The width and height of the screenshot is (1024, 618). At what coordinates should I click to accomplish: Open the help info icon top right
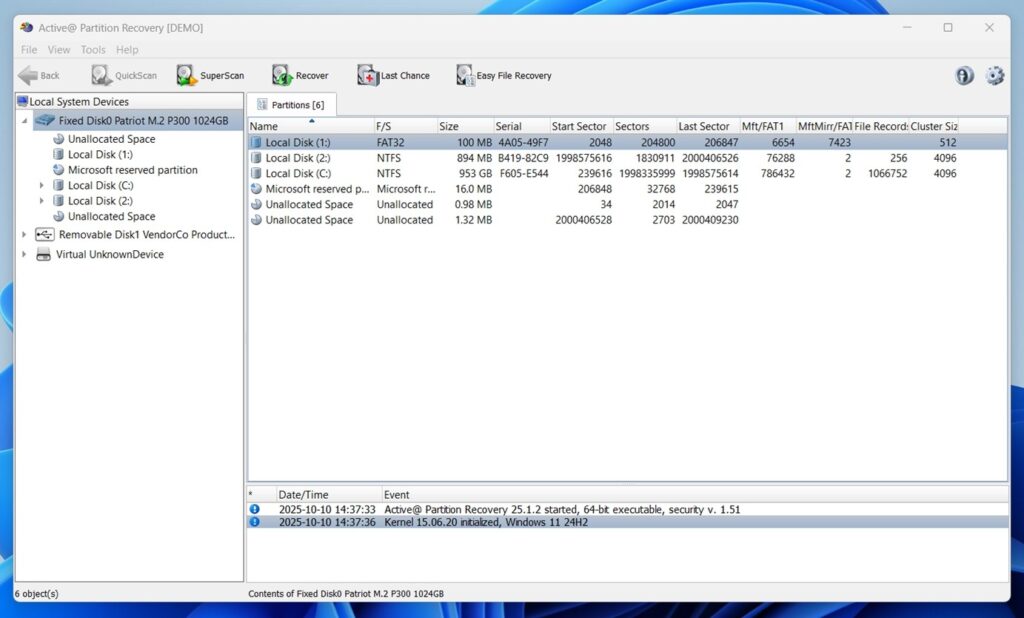962,75
